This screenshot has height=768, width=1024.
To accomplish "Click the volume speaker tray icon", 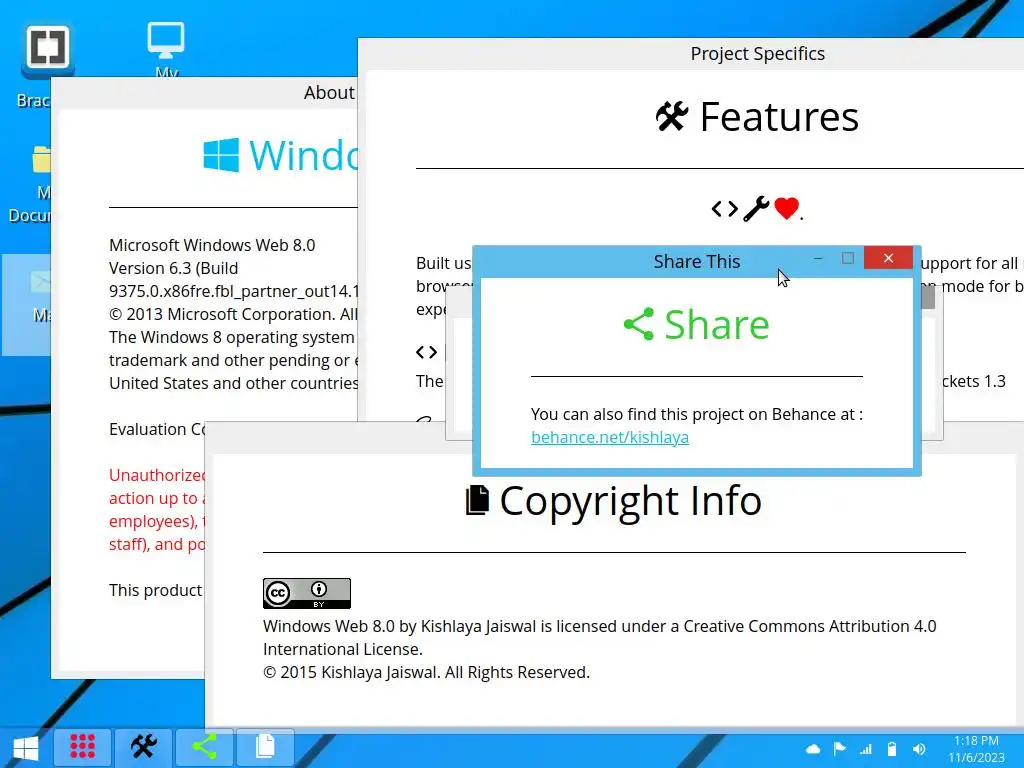I will pyautogui.click(x=919, y=749).
